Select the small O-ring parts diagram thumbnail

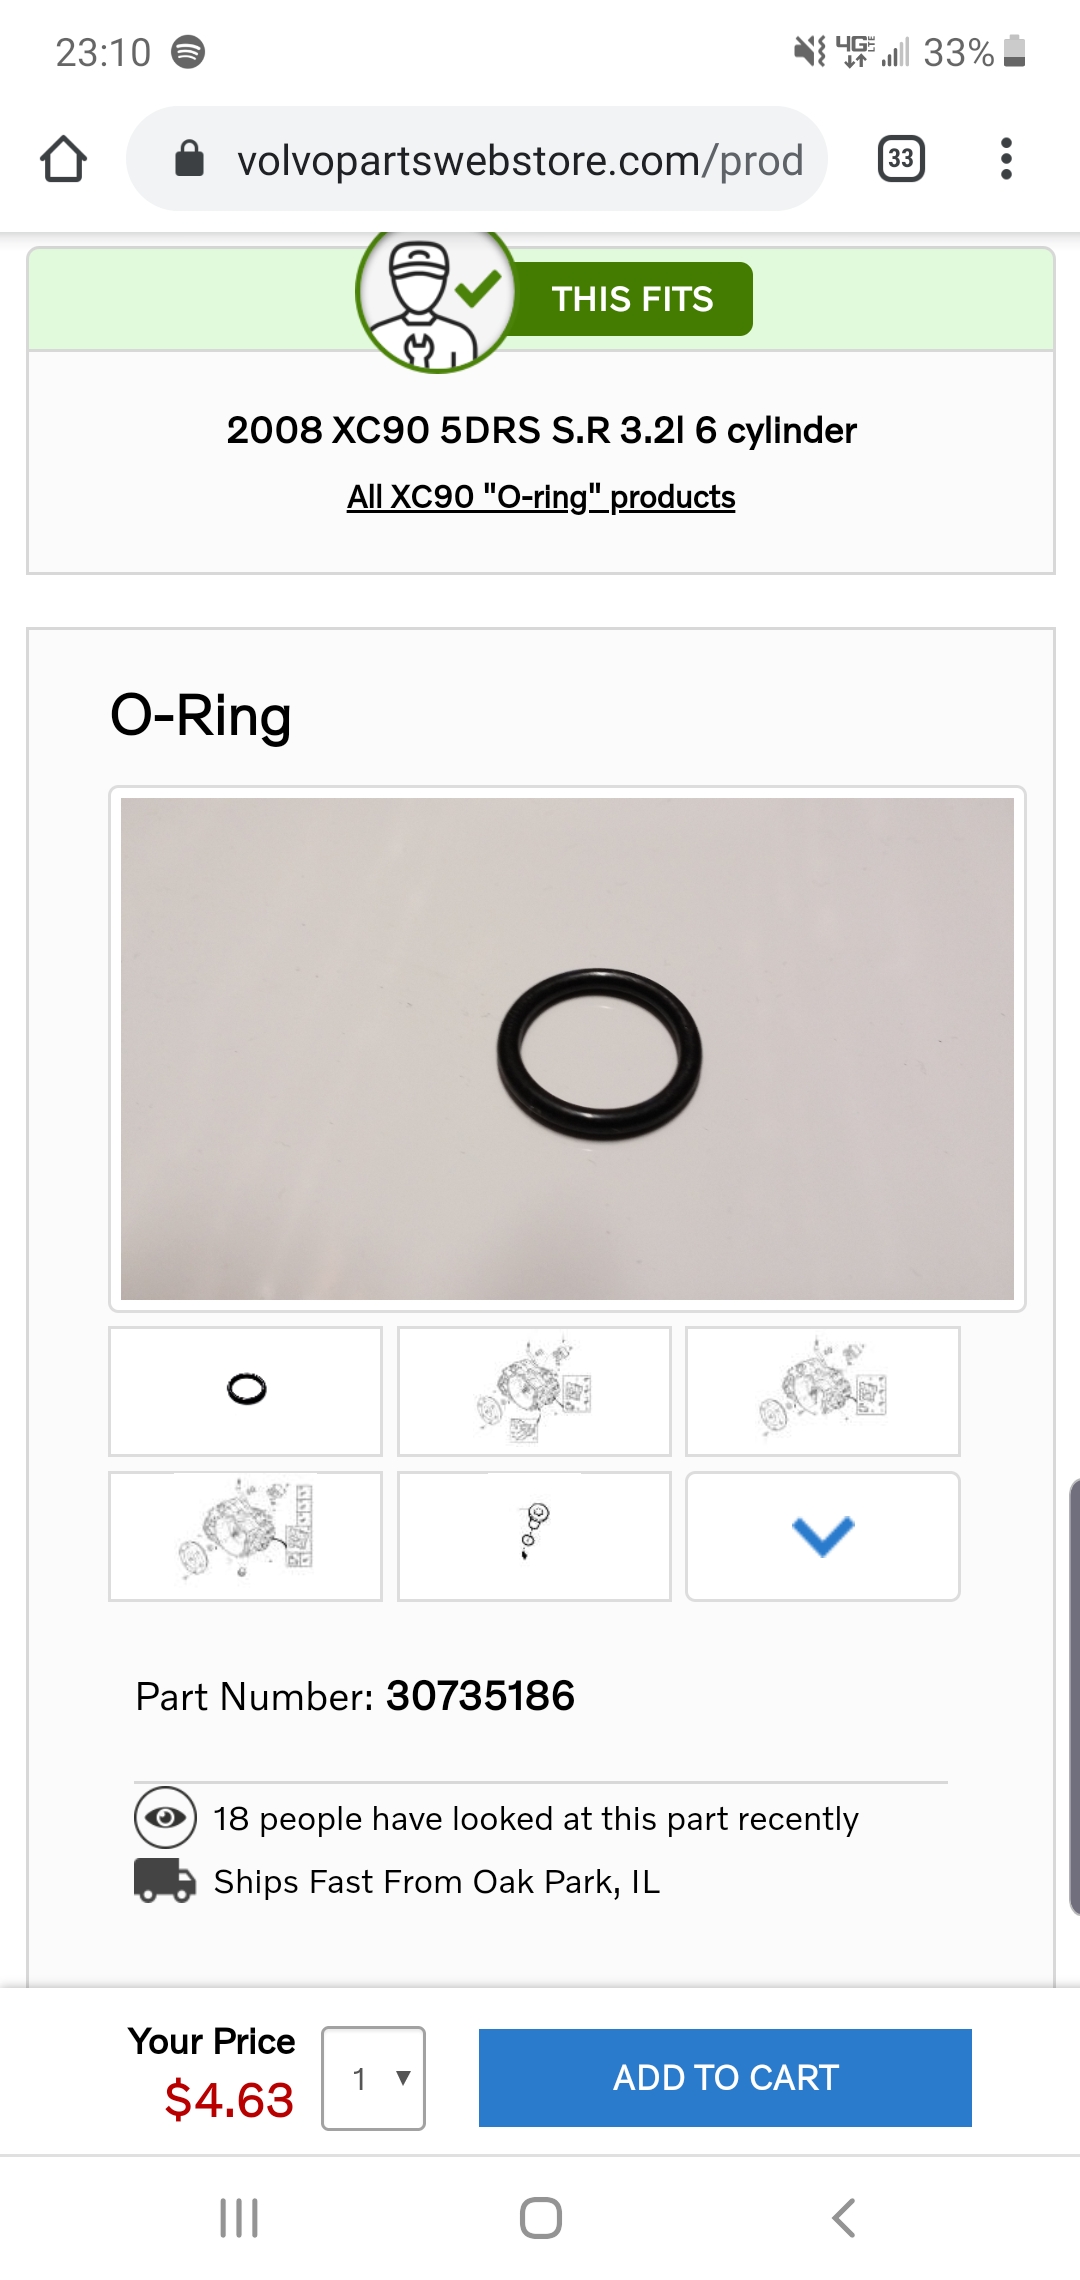click(x=534, y=1536)
